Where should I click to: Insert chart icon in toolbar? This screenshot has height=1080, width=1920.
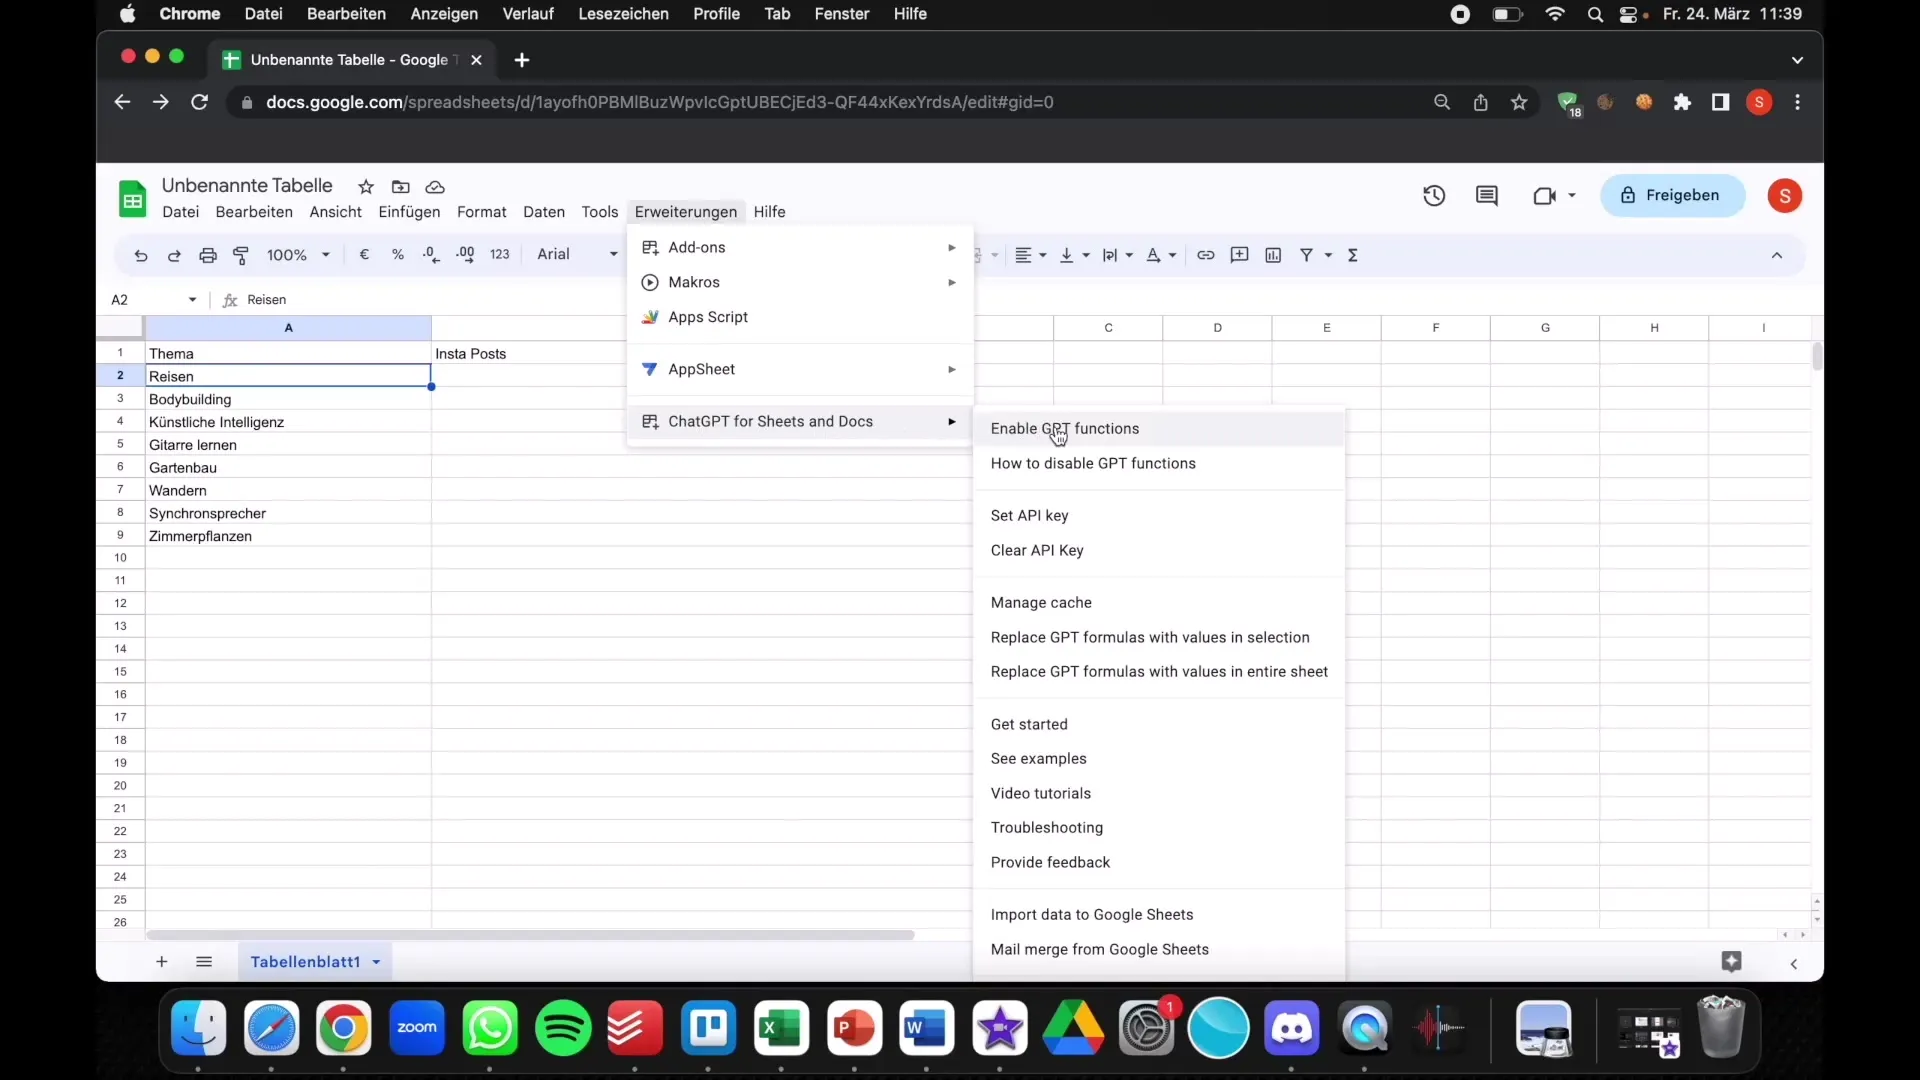[1273, 255]
